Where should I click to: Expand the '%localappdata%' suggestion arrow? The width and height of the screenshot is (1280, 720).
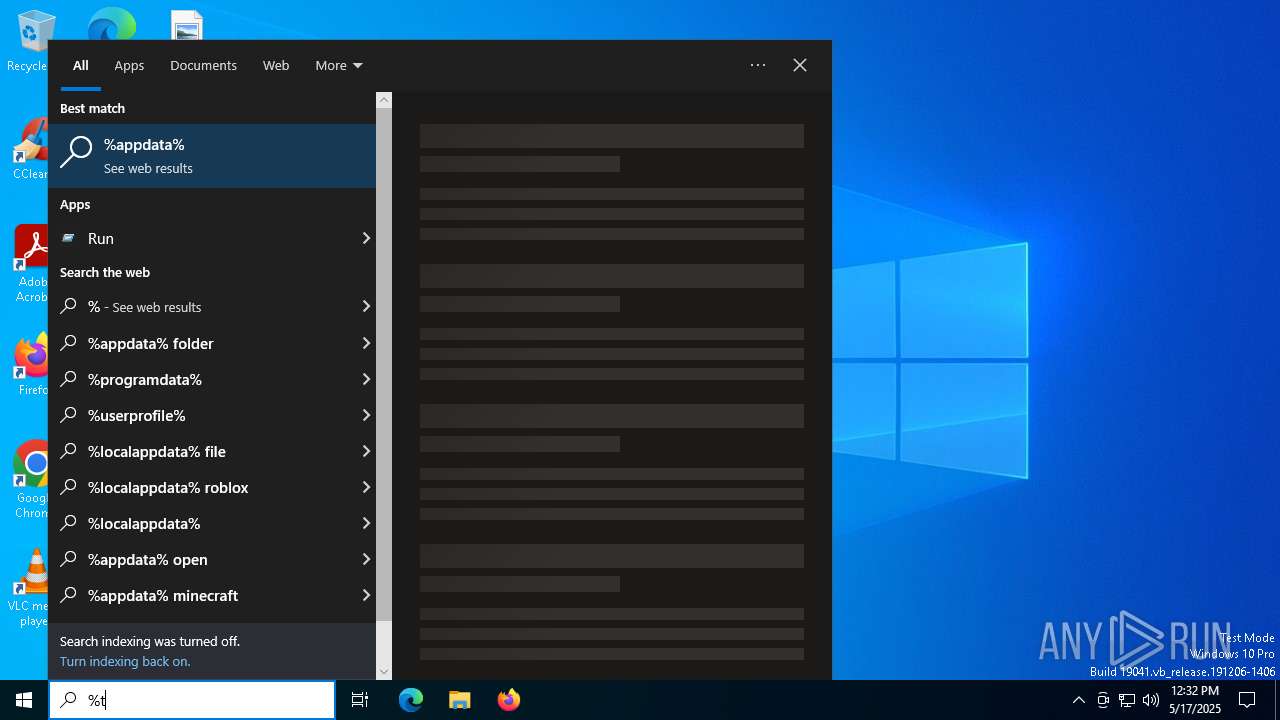366,523
